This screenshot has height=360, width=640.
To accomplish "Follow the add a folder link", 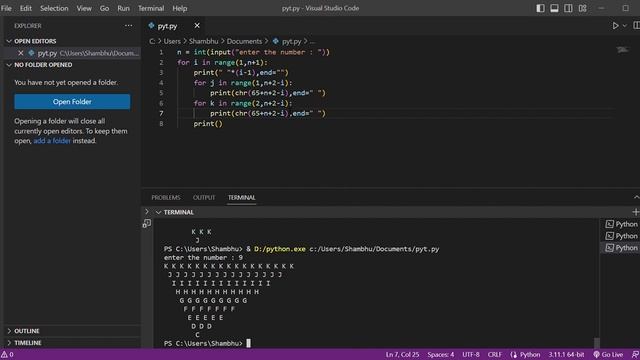I will click(x=52, y=141).
